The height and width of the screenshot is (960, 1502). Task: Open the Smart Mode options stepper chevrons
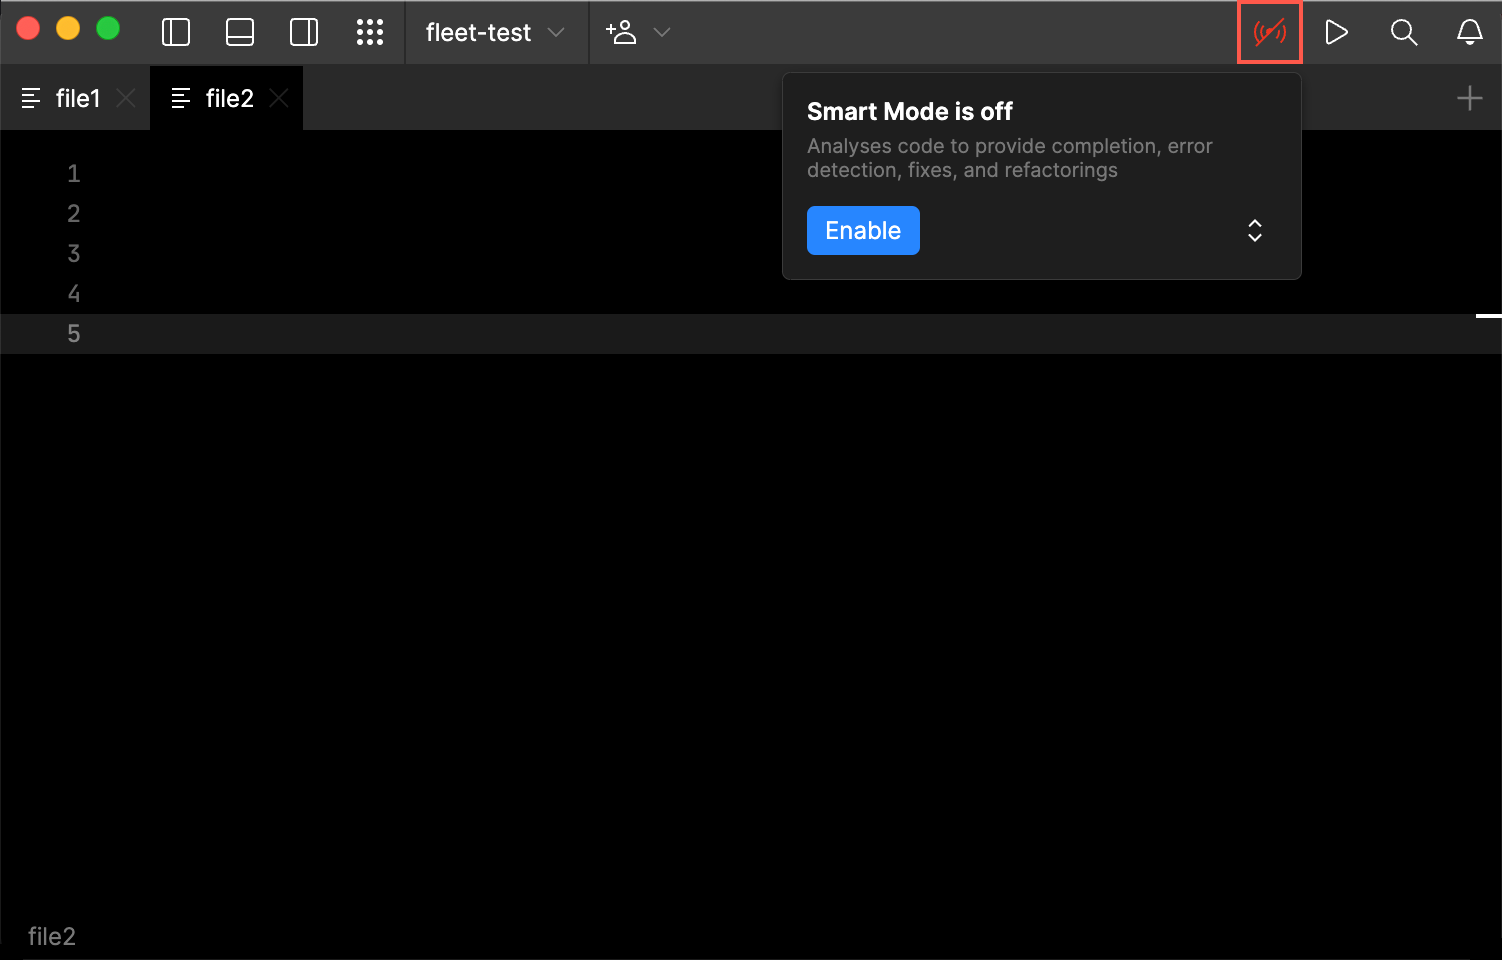[1255, 230]
